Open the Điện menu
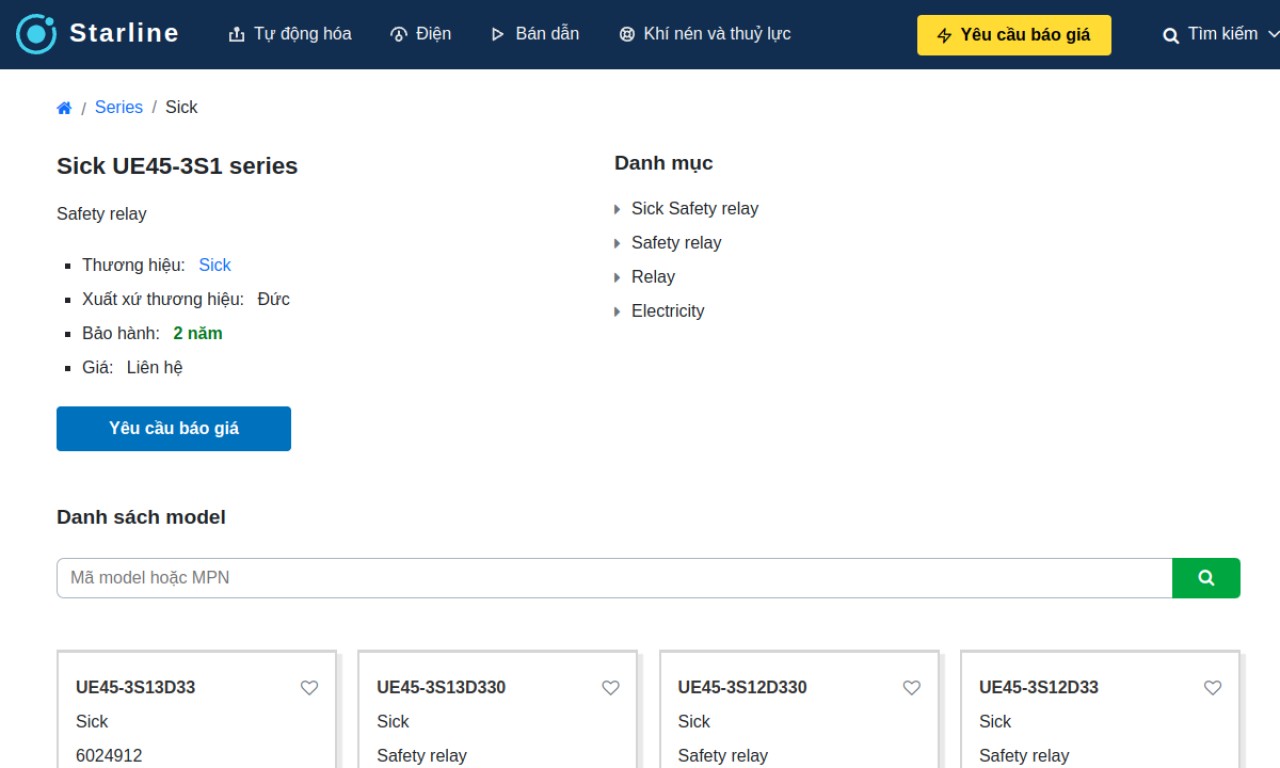Image resolution: width=1280 pixels, height=768 pixels. [x=420, y=34]
